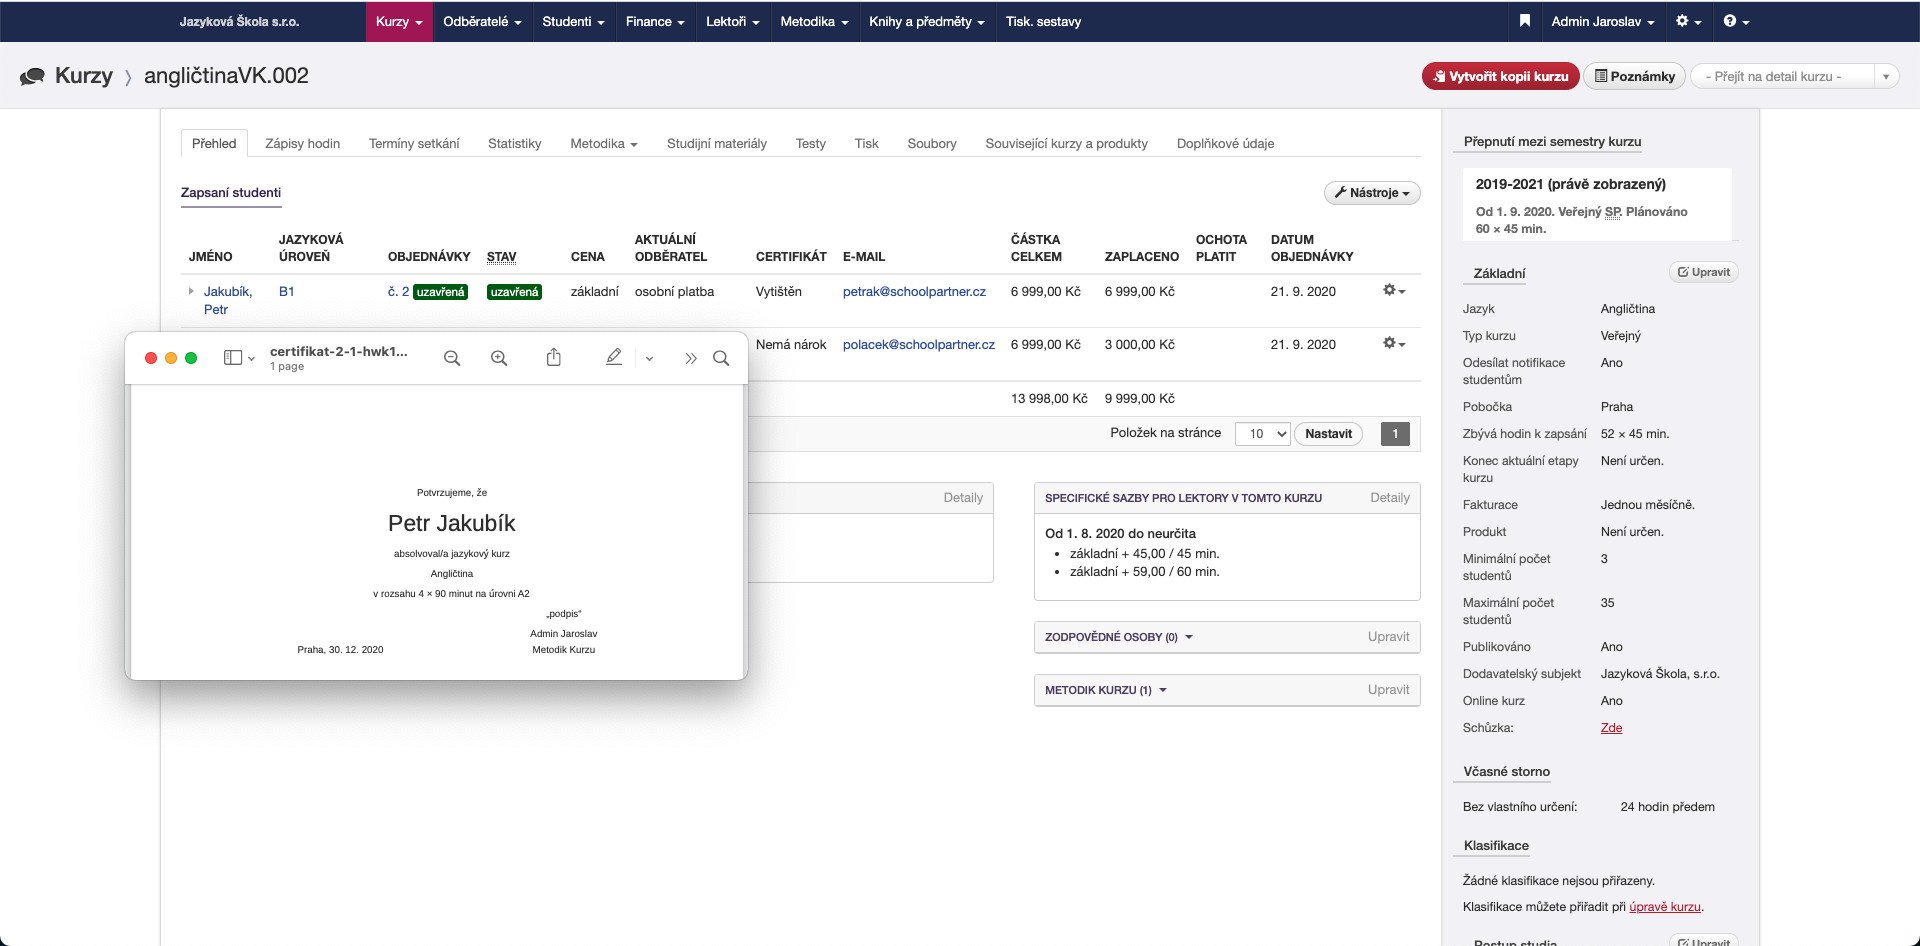Open more toolbar items chevrons in preview
Screen dimensions: 1920x946
click(690, 358)
